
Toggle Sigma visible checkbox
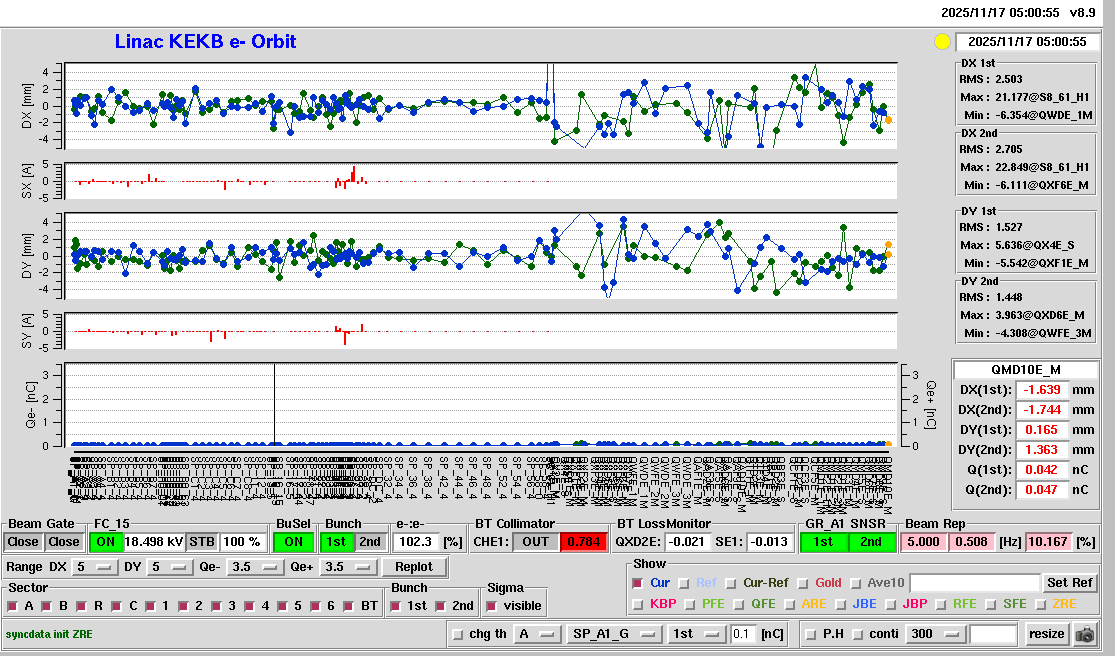pyautogui.click(x=491, y=606)
